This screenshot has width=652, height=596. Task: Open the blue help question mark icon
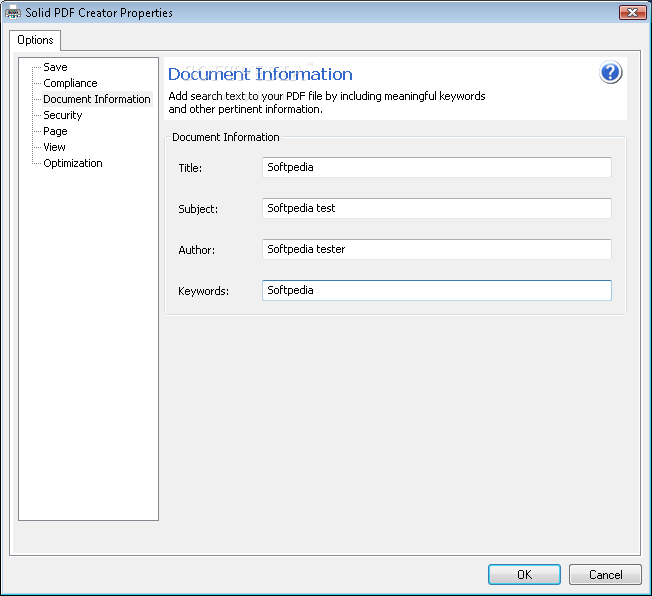pos(610,73)
